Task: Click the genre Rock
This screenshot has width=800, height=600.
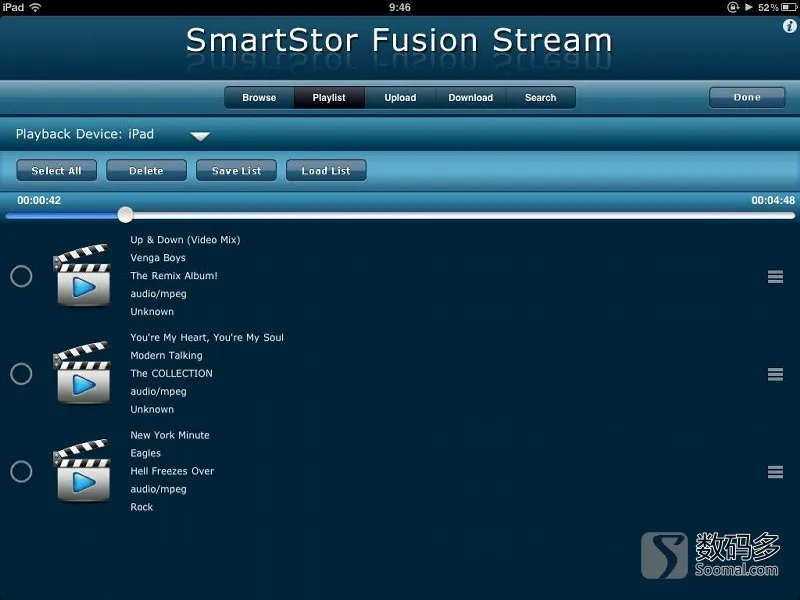Action: [x=141, y=507]
